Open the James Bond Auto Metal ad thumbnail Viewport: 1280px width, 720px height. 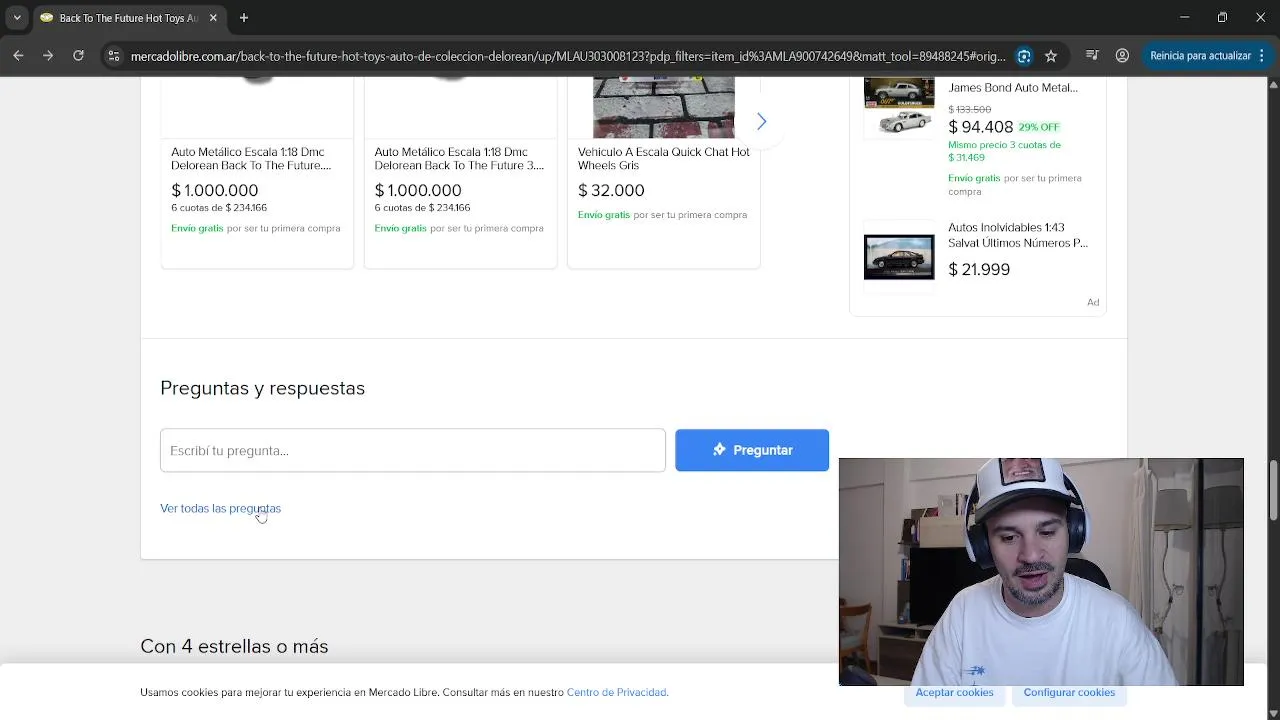coord(899,107)
